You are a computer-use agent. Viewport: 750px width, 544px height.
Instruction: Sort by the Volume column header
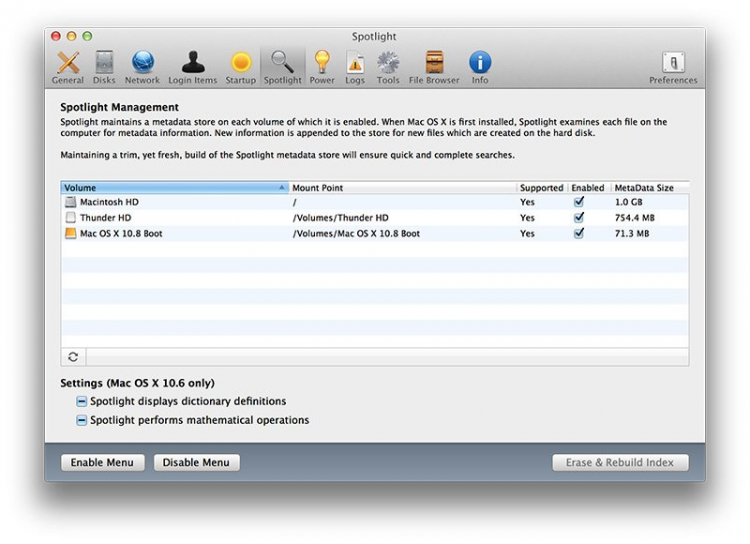pyautogui.click(x=175, y=188)
